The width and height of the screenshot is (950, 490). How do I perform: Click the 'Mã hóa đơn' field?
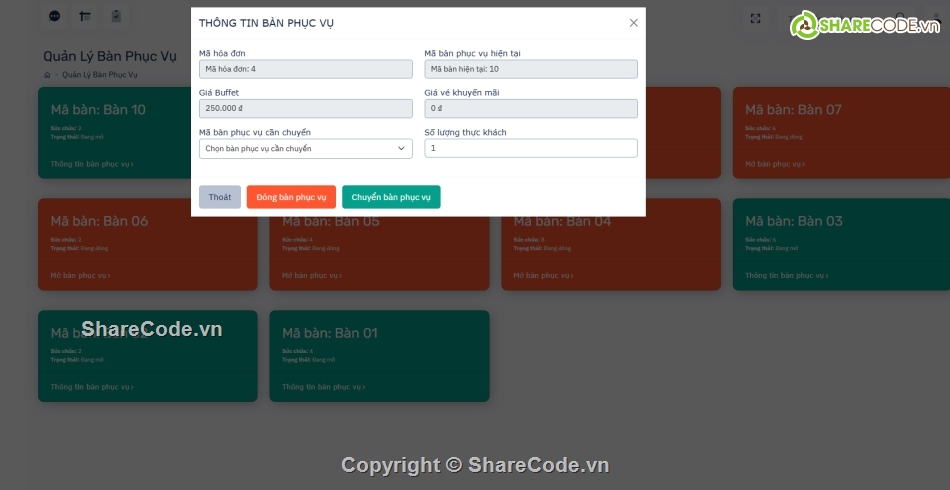(305, 69)
